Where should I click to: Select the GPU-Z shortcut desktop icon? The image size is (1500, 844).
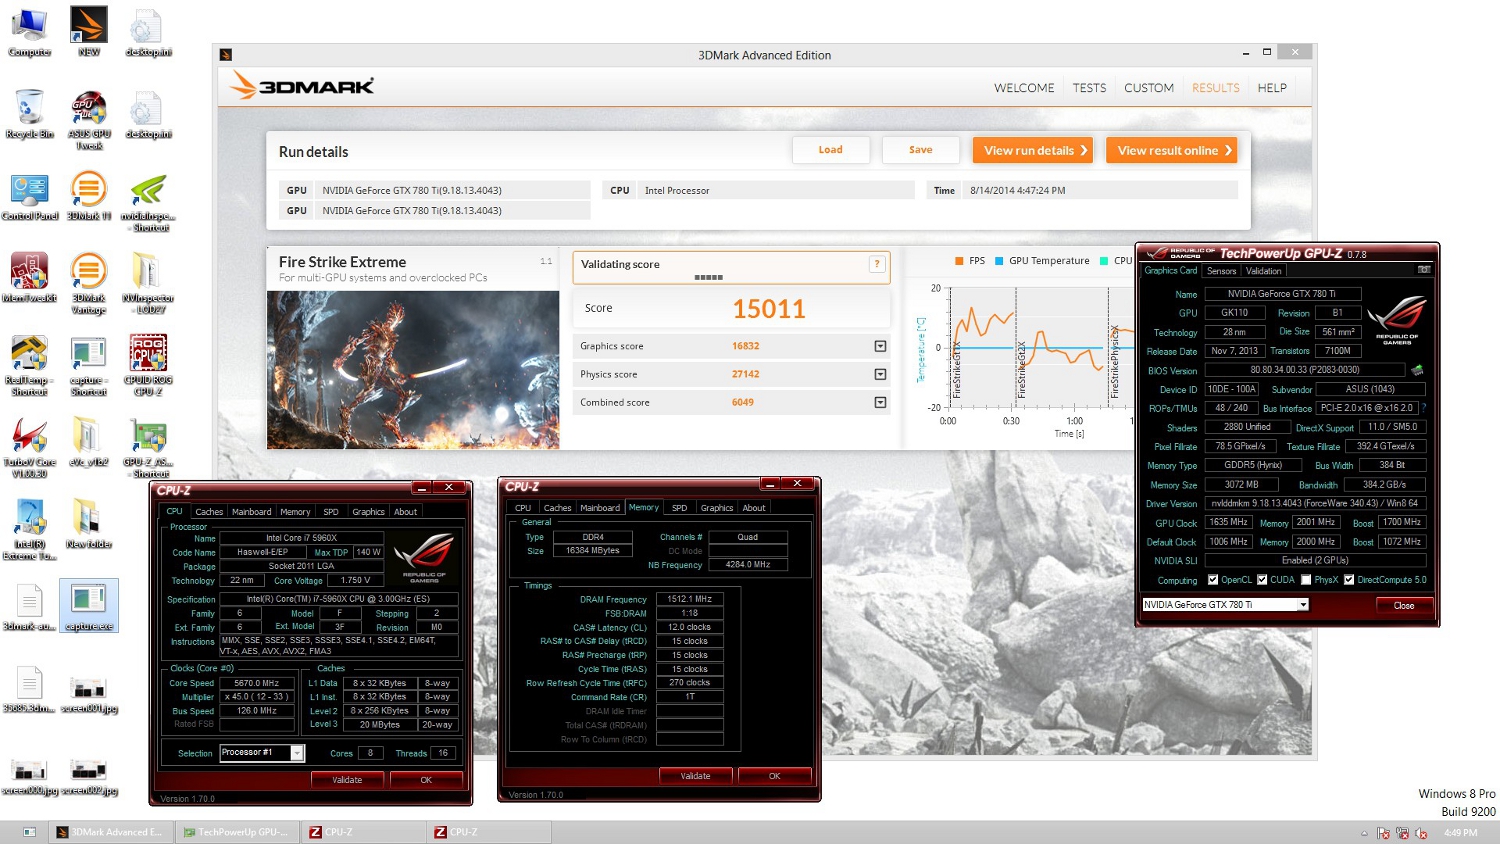pyautogui.click(x=148, y=448)
